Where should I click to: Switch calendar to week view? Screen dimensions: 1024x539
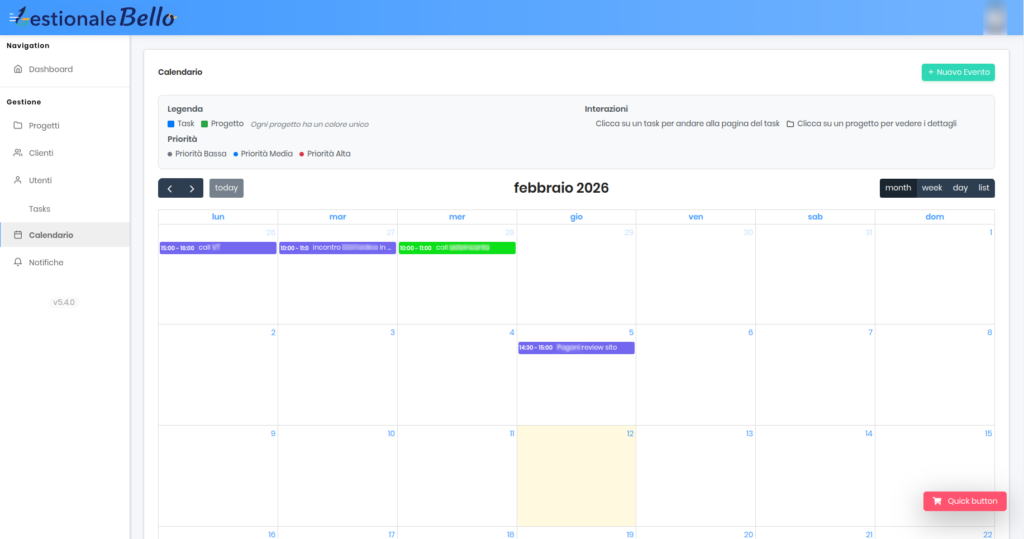pos(931,188)
